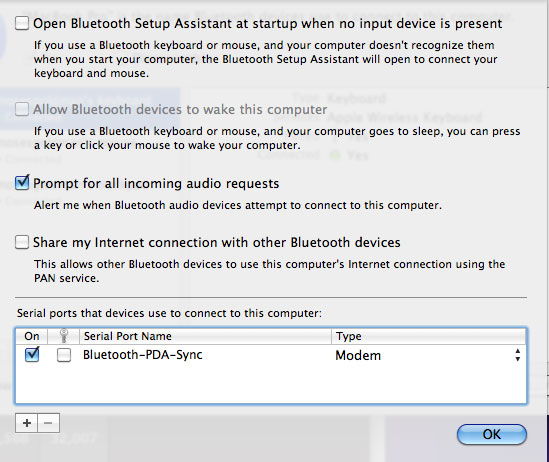Enable Share my Internet connection checkbox
The image size is (549, 462).
click(x=22, y=242)
